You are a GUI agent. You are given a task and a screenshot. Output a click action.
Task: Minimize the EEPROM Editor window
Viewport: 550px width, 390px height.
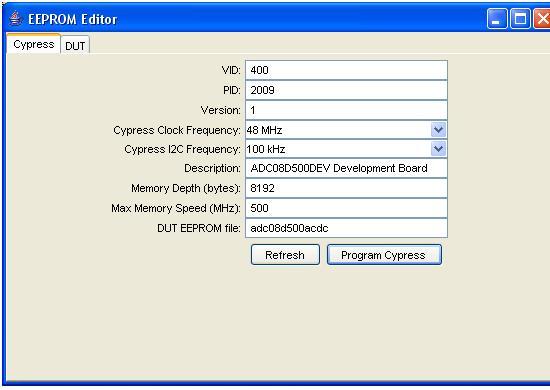click(x=497, y=19)
